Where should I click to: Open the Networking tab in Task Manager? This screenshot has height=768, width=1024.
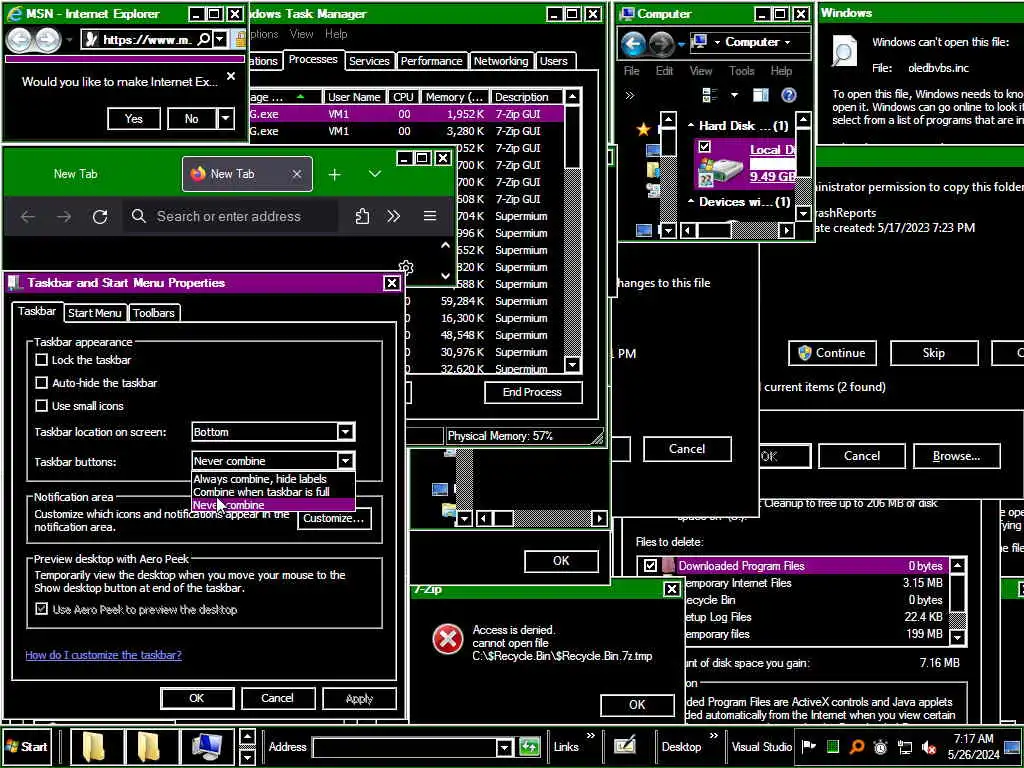coord(501,61)
